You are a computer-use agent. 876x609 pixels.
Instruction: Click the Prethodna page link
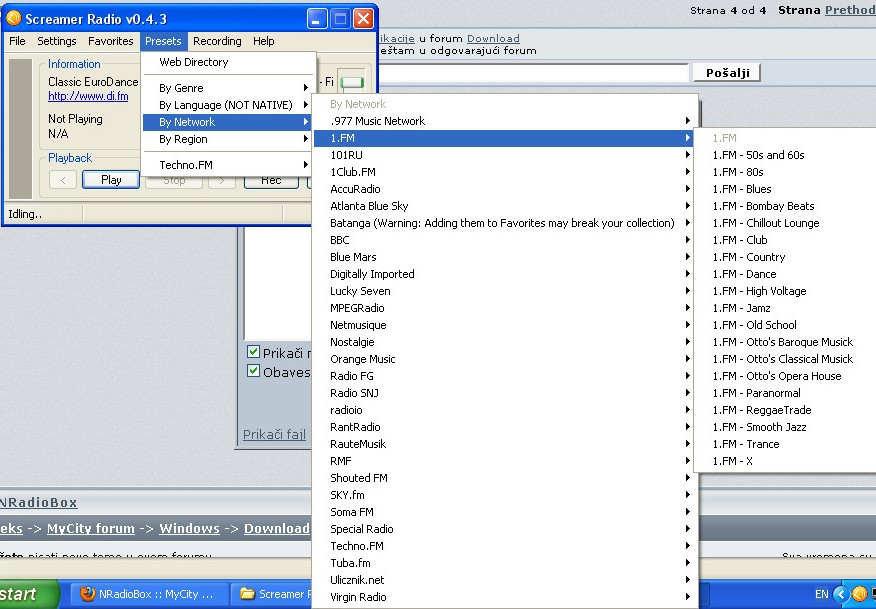click(x=850, y=10)
